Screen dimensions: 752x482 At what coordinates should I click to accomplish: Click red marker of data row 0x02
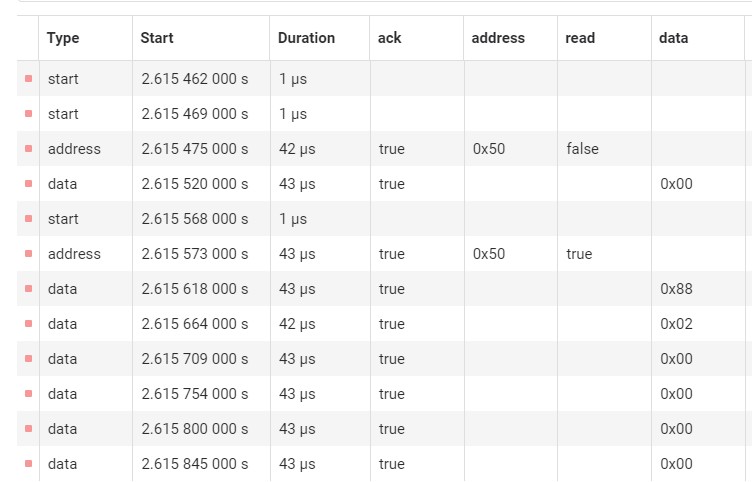click(x=28, y=323)
